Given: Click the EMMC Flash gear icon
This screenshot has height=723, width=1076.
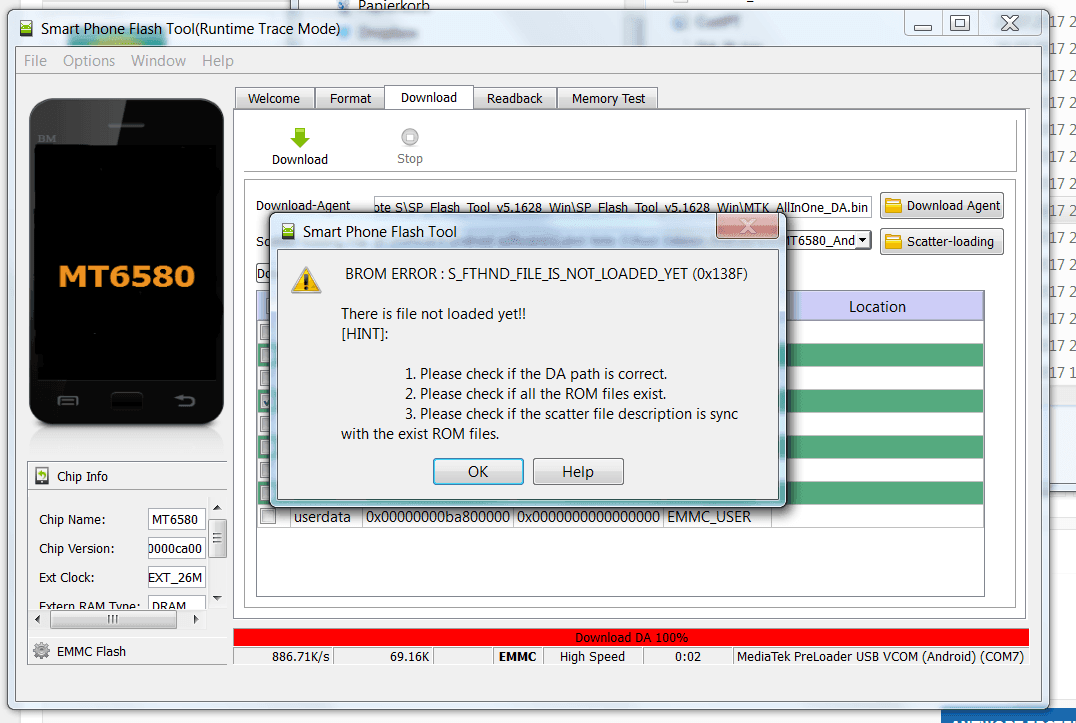Looking at the screenshot, I should coord(41,650).
